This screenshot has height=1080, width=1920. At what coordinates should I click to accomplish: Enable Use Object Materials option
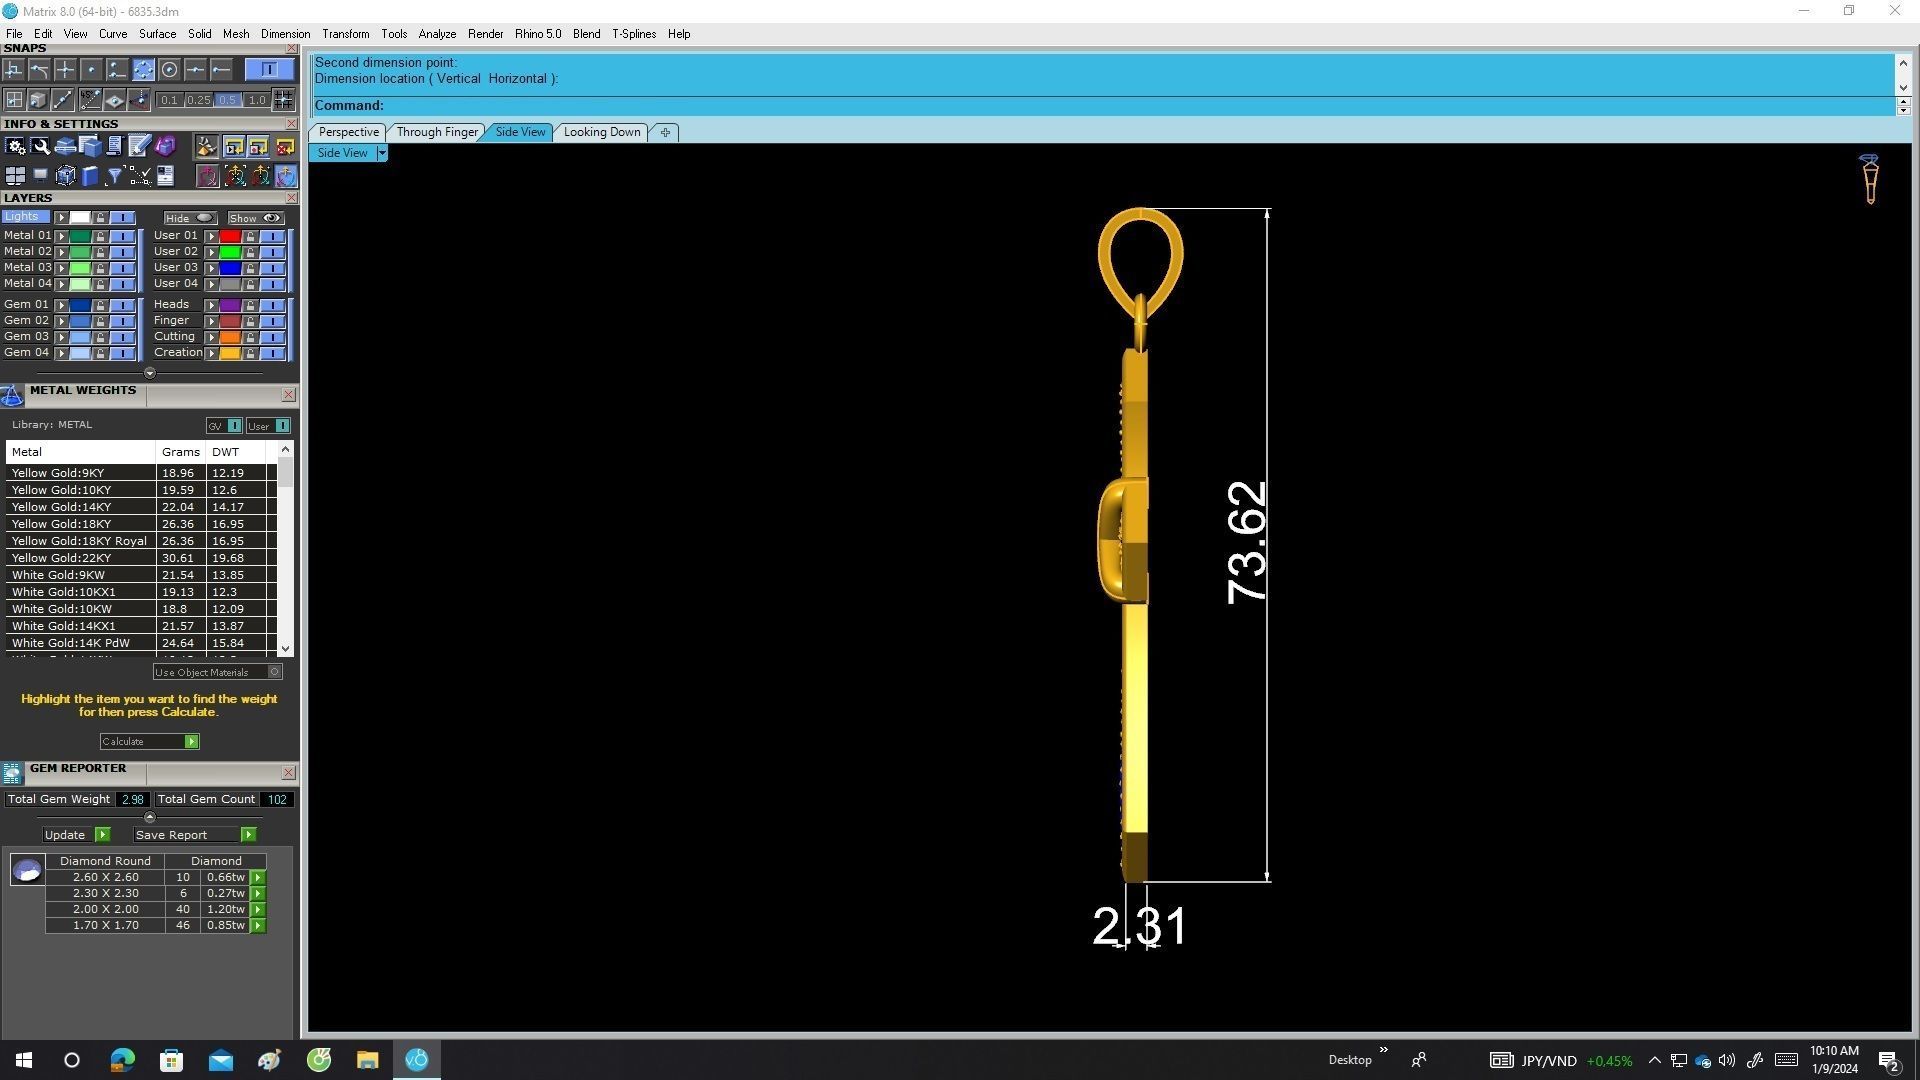[x=218, y=672]
